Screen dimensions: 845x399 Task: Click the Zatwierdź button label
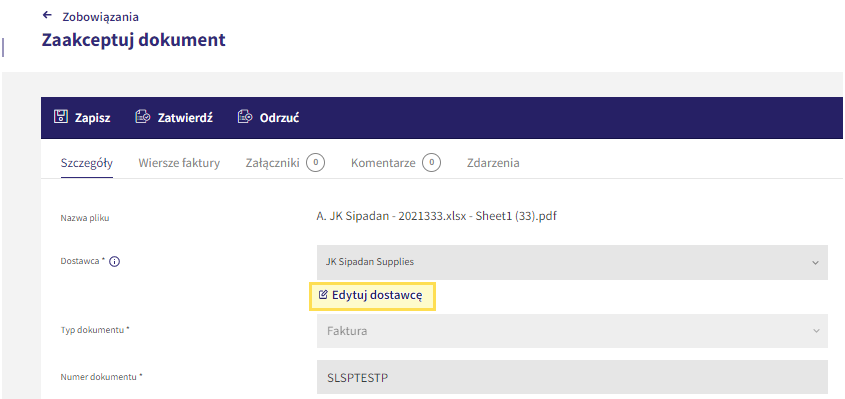185,118
